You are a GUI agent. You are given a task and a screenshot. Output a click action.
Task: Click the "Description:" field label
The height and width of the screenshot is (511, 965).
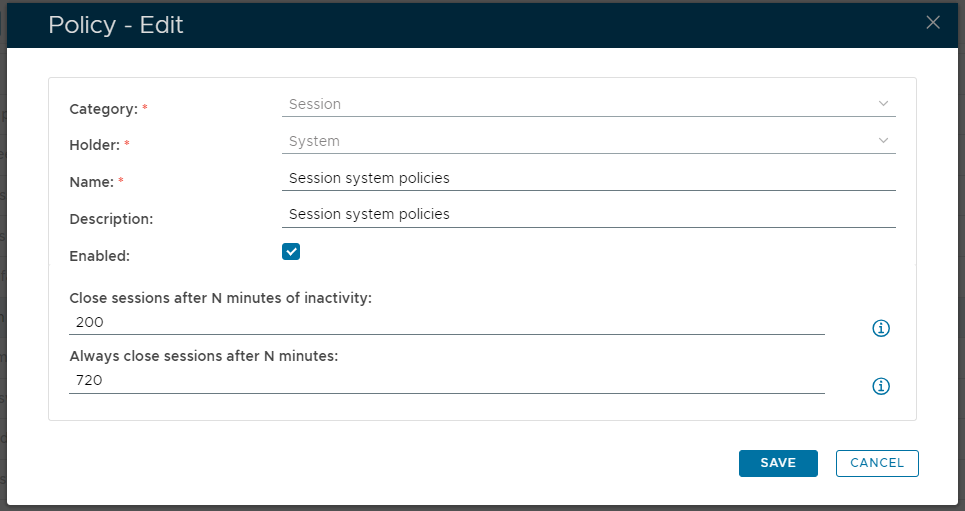(111, 218)
